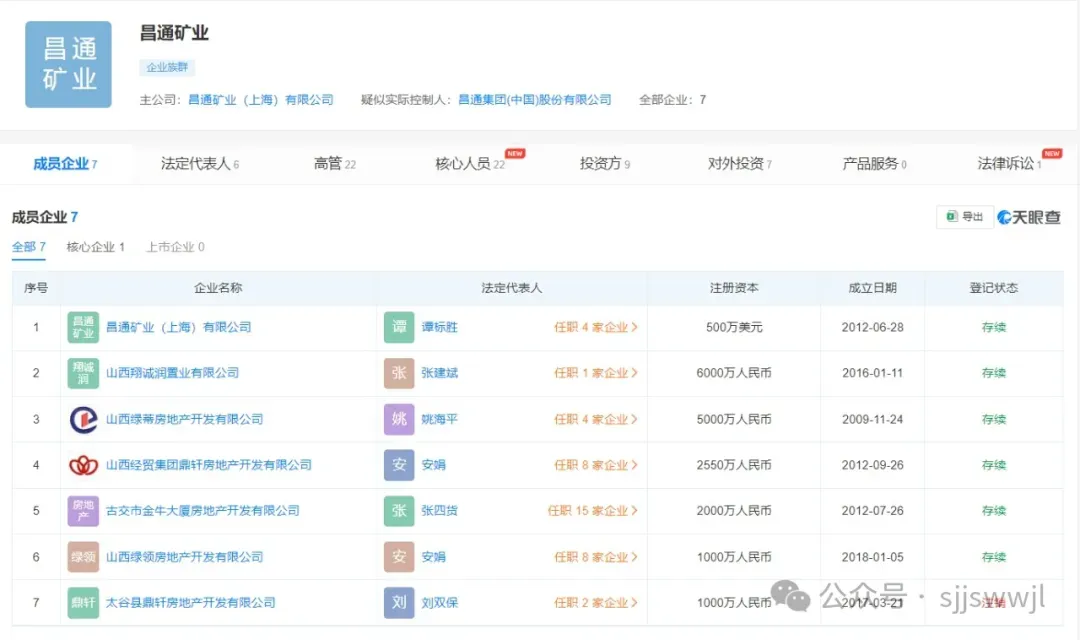Click the 企业族群 tag
The width and height of the screenshot is (1080, 640).
(x=167, y=67)
